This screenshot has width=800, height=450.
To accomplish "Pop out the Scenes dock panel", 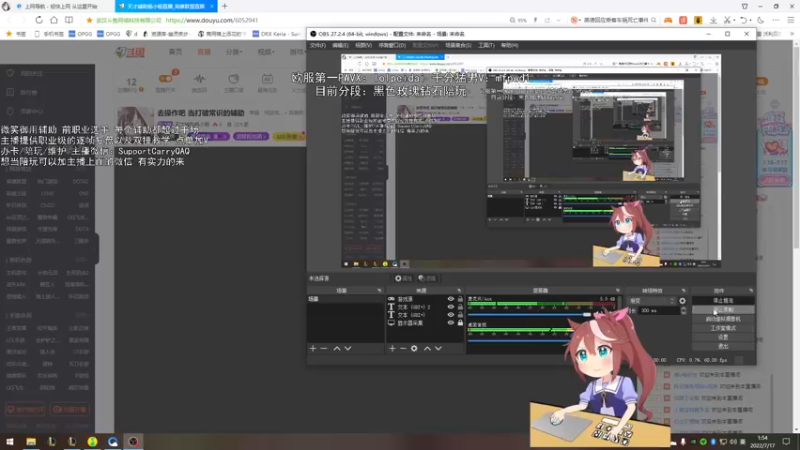I will click(379, 290).
